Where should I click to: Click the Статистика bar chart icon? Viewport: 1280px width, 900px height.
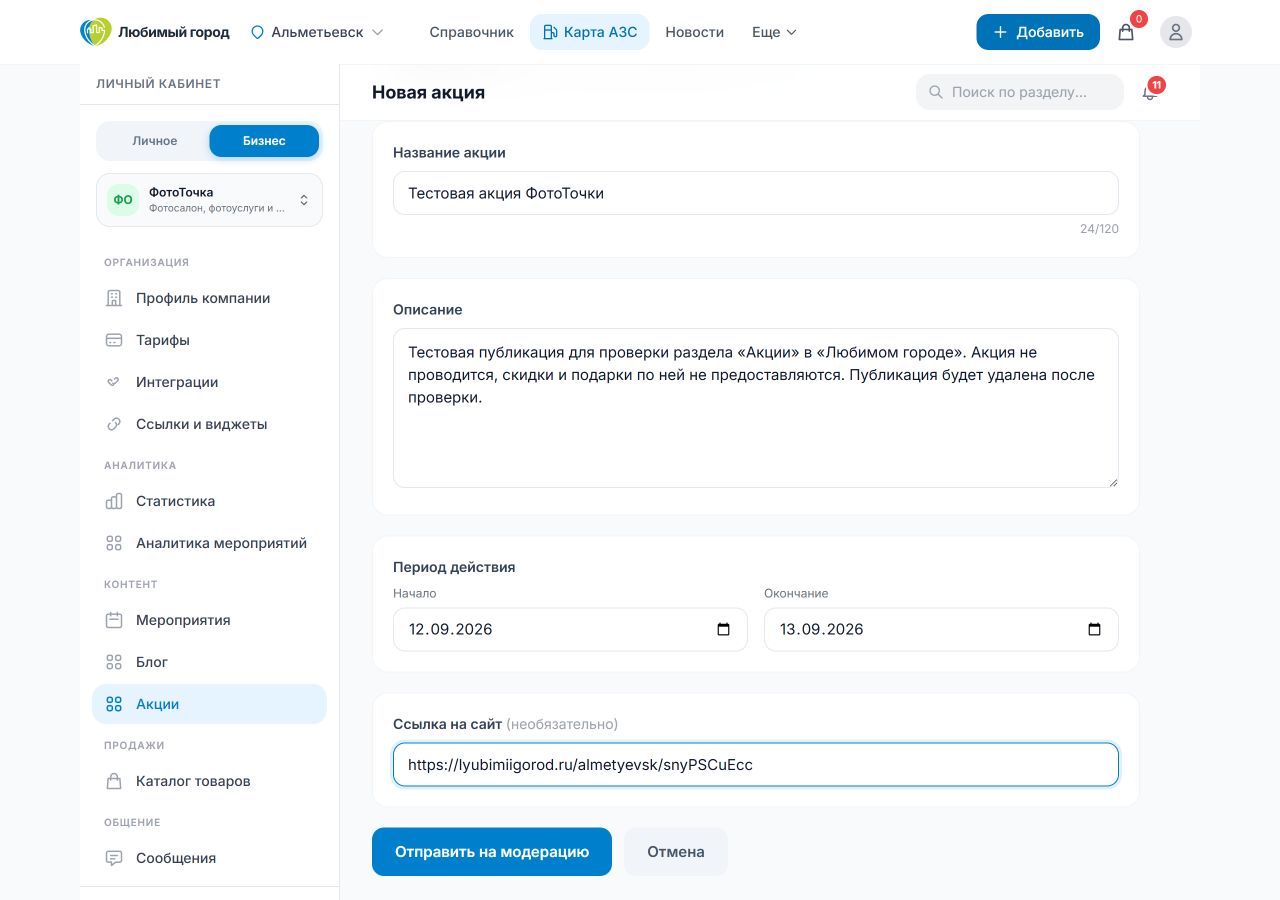tap(114, 501)
